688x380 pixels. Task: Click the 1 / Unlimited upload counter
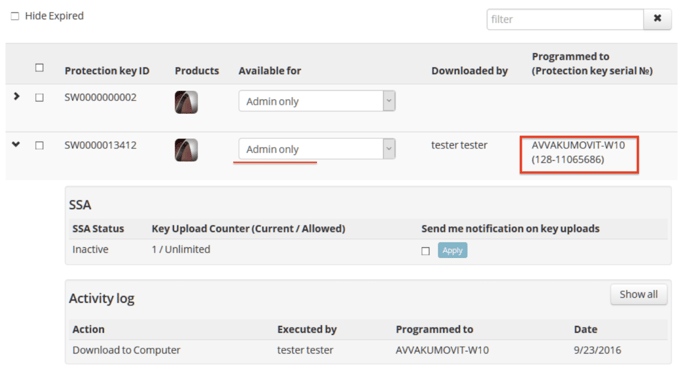point(181,249)
